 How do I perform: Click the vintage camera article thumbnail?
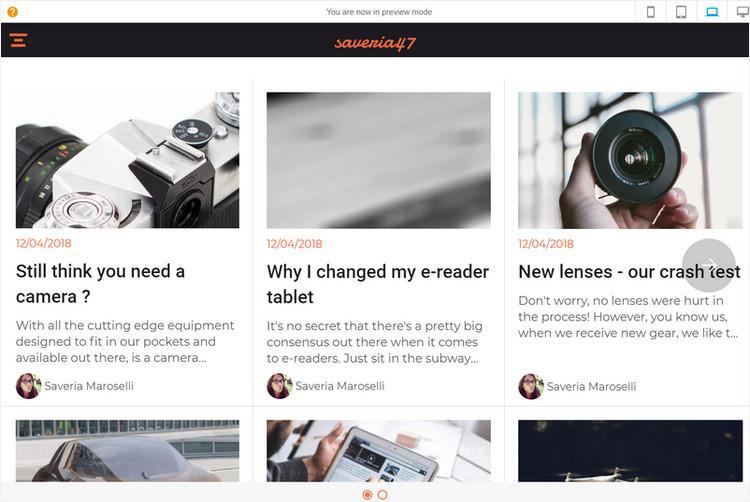(x=127, y=160)
